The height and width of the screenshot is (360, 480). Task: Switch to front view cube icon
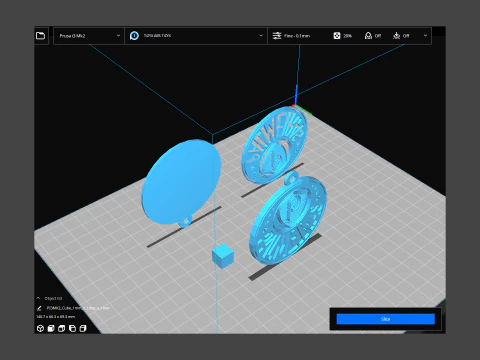(51, 329)
